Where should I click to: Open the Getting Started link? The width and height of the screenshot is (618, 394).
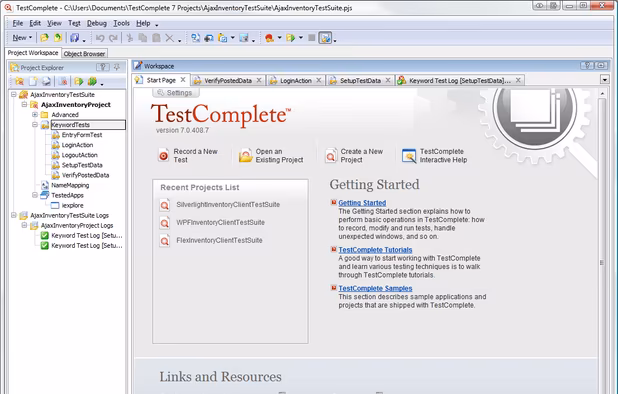coord(362,203)
